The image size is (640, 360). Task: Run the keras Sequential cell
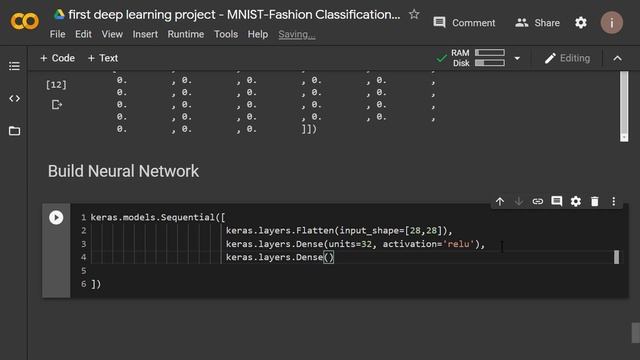pos(56,217)
